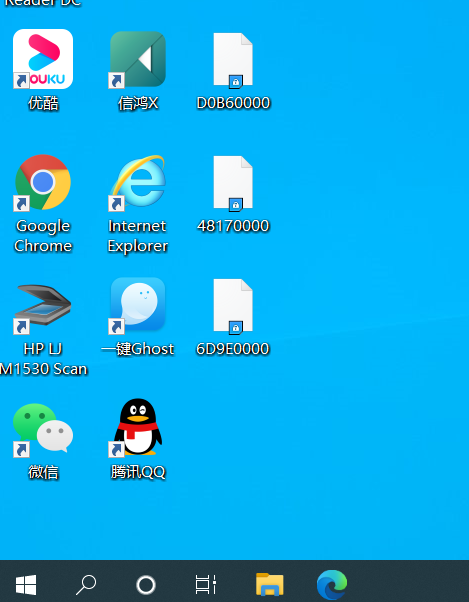
Task: Open File Explorer from the taskbar
Action: [x=270, y=584]
